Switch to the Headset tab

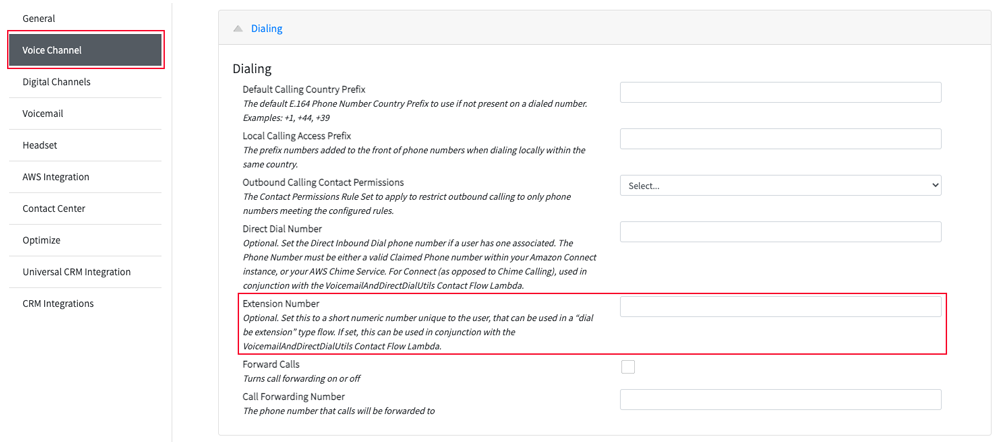click(x=84, y=145)
